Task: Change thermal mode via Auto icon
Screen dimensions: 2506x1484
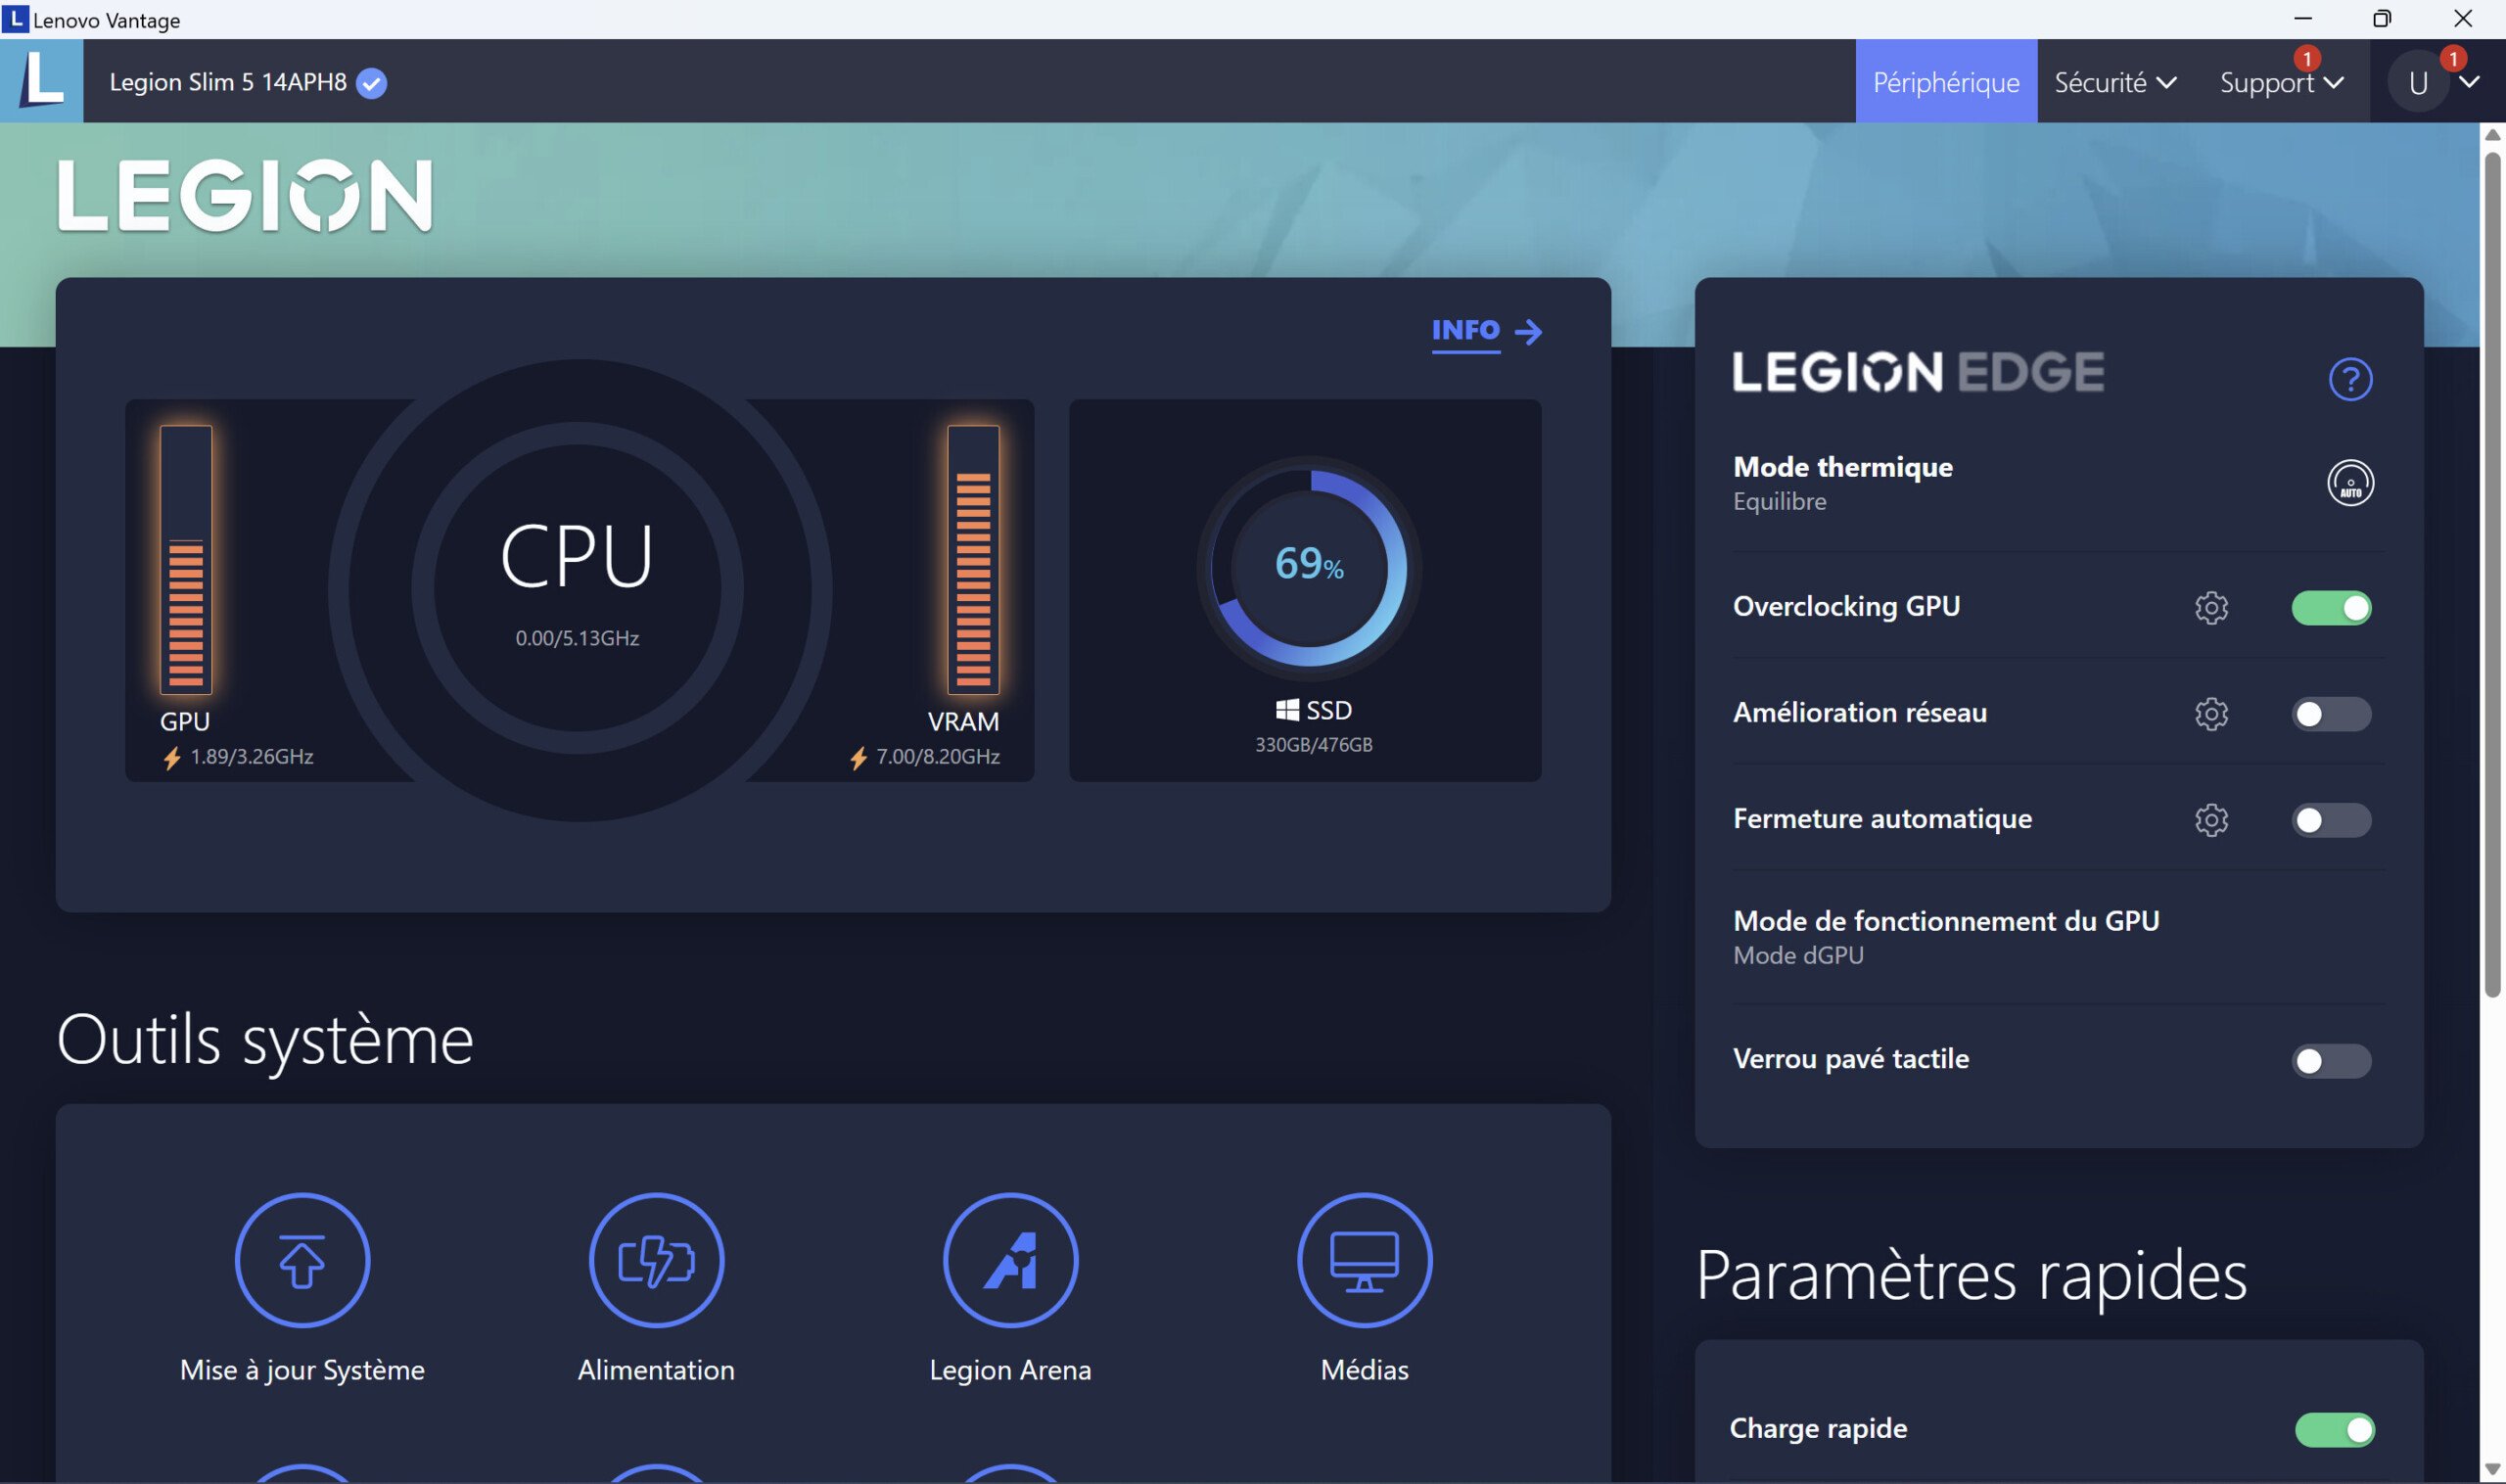Action: [2350, 483]
